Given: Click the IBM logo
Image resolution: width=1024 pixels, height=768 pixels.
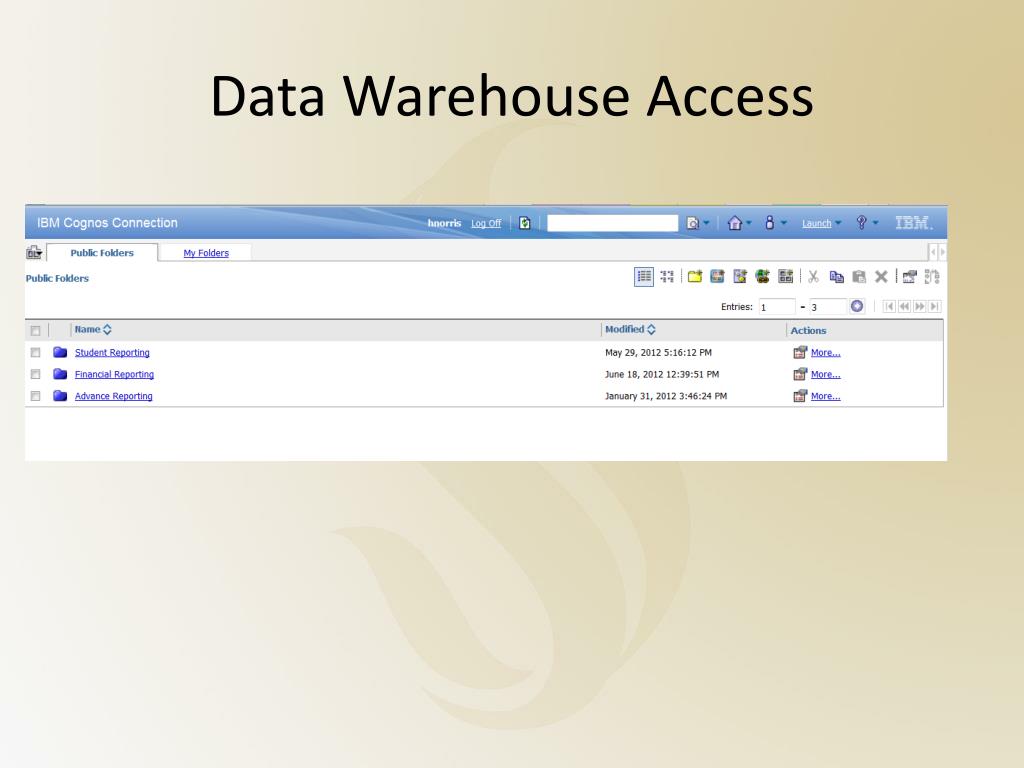Looking at the screenshot, I should click(x=913, y=223).
